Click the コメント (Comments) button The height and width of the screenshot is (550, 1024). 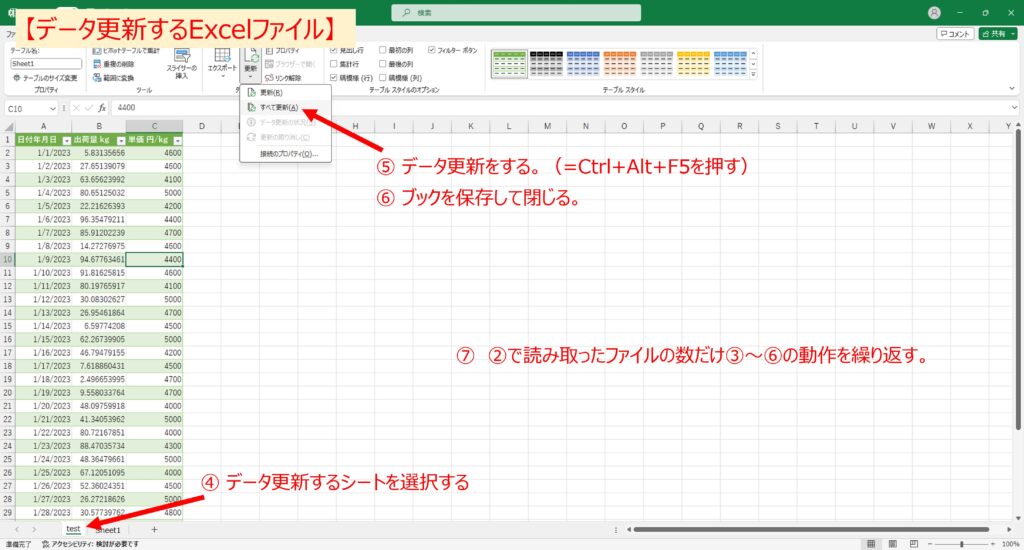pos(954,33)
